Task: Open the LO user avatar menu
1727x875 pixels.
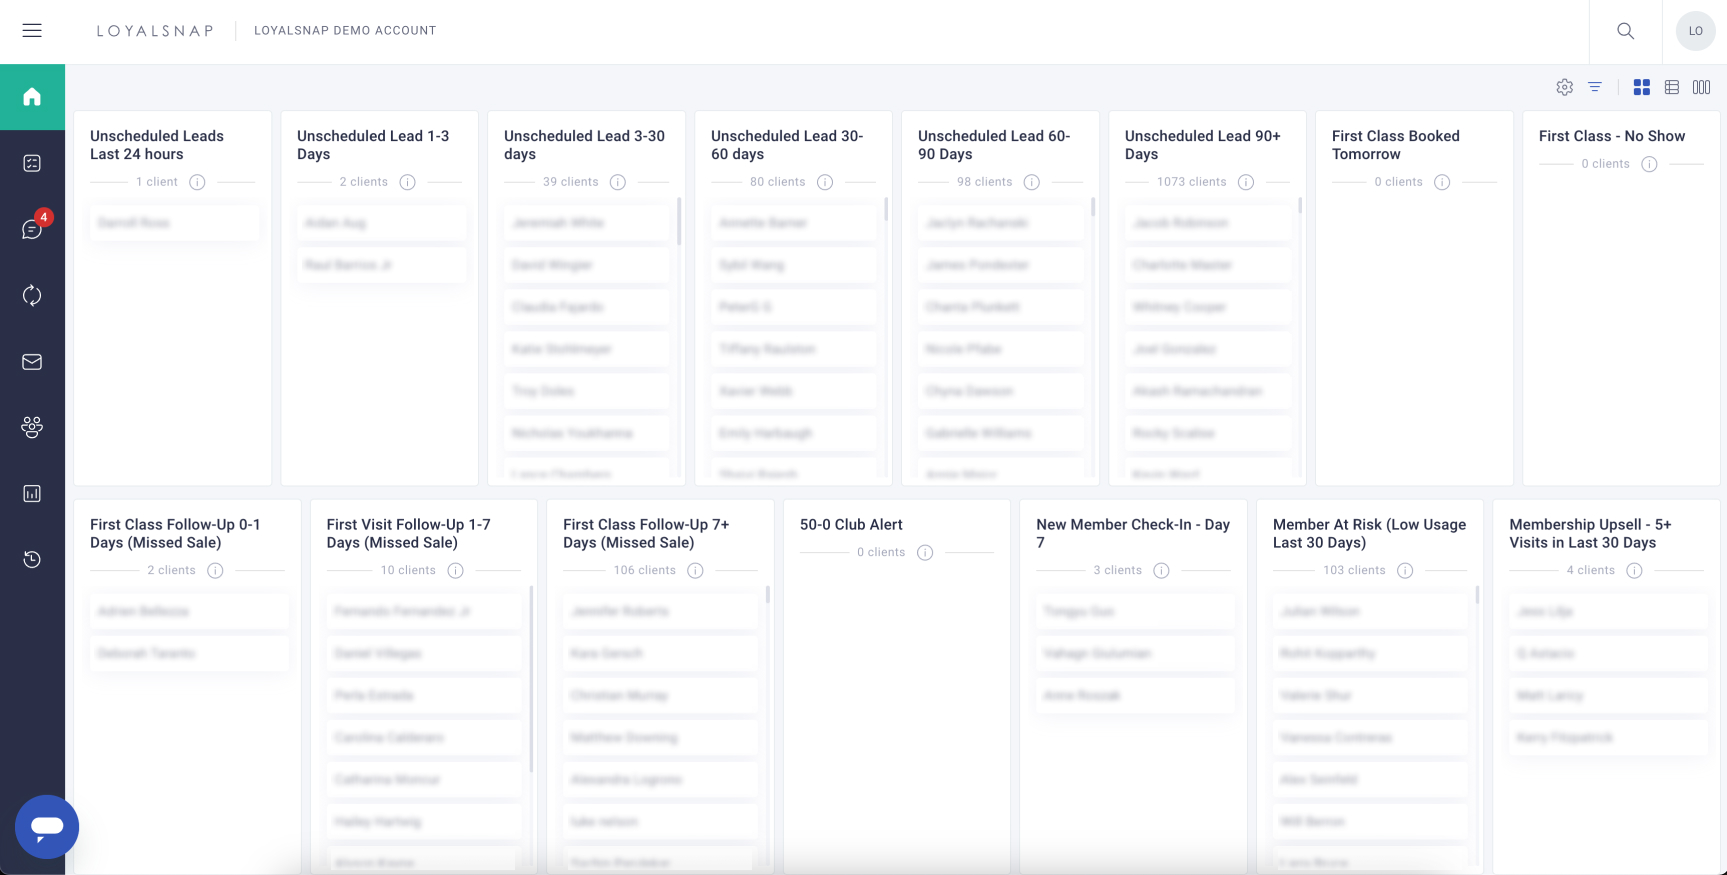Action: [1695, 31]
